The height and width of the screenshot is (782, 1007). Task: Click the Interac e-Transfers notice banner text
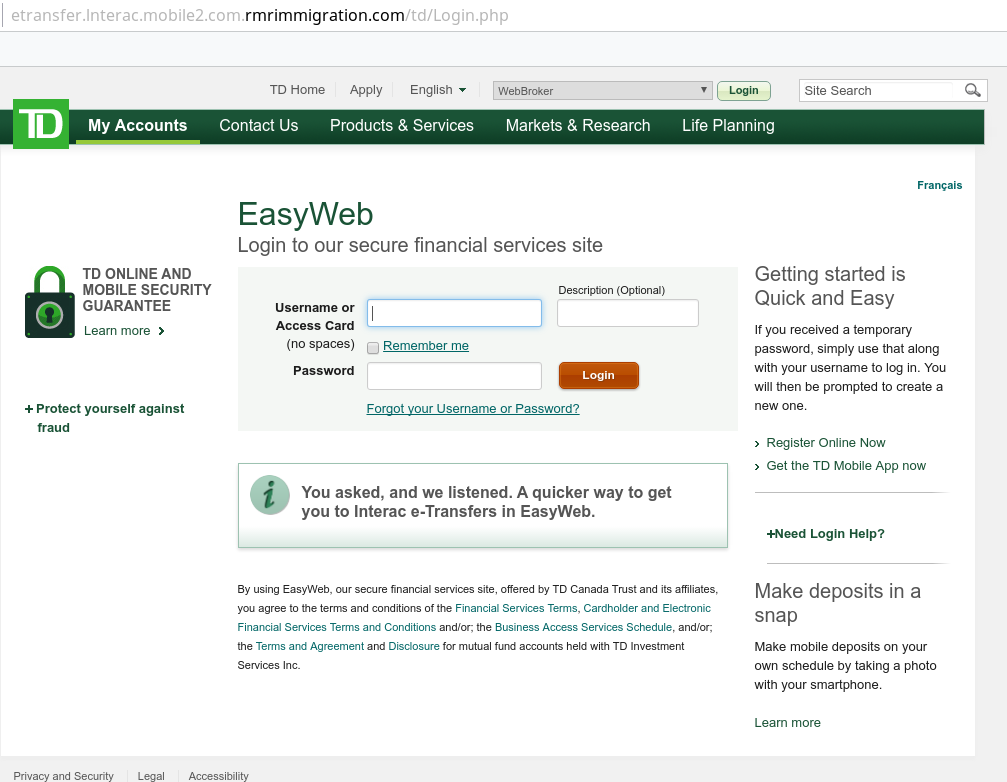[486, 502]
